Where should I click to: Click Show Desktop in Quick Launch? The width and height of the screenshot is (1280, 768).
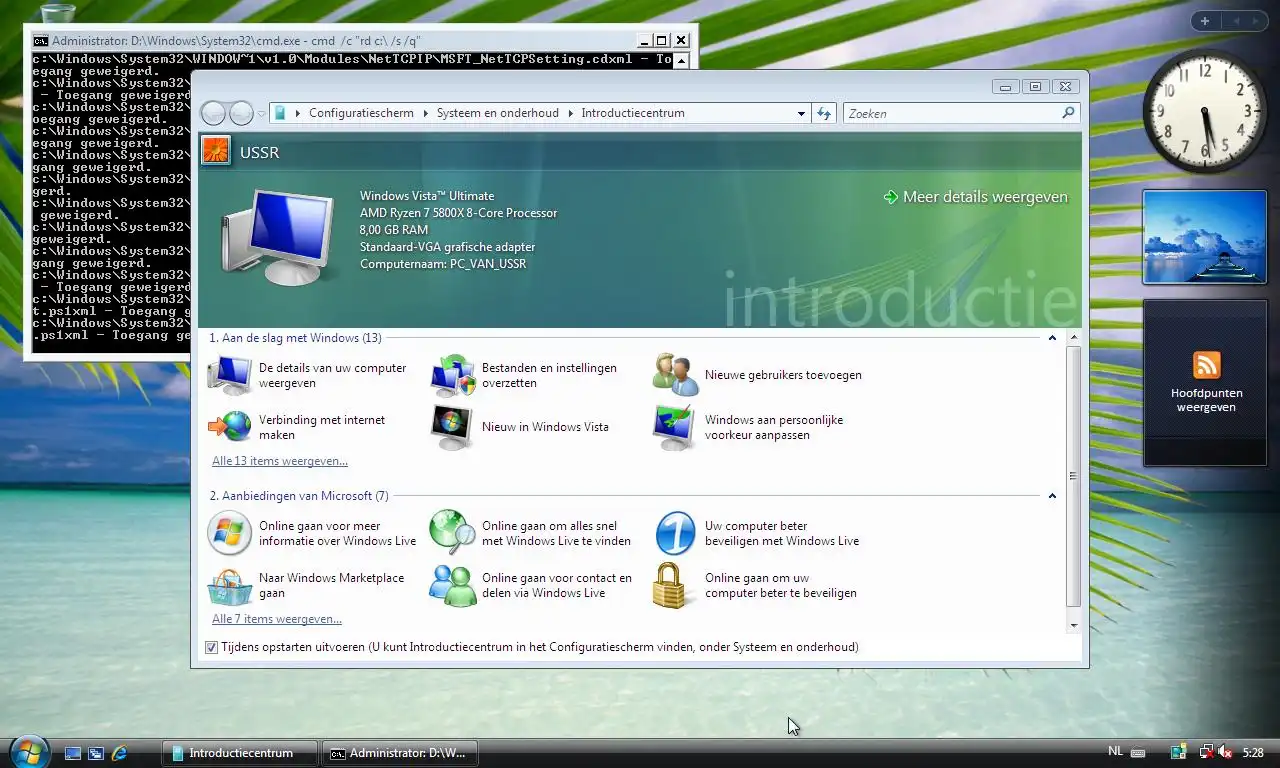coord(73,753)
